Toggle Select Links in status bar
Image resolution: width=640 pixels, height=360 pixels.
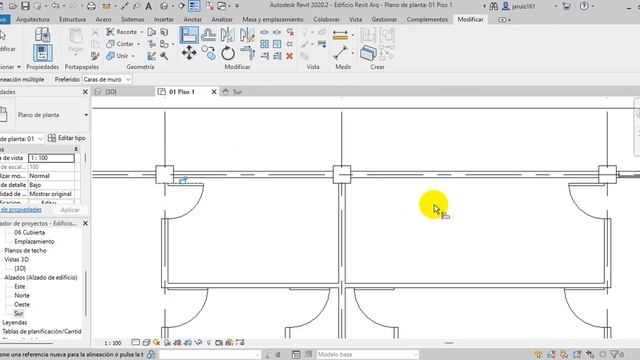(538, 354)
